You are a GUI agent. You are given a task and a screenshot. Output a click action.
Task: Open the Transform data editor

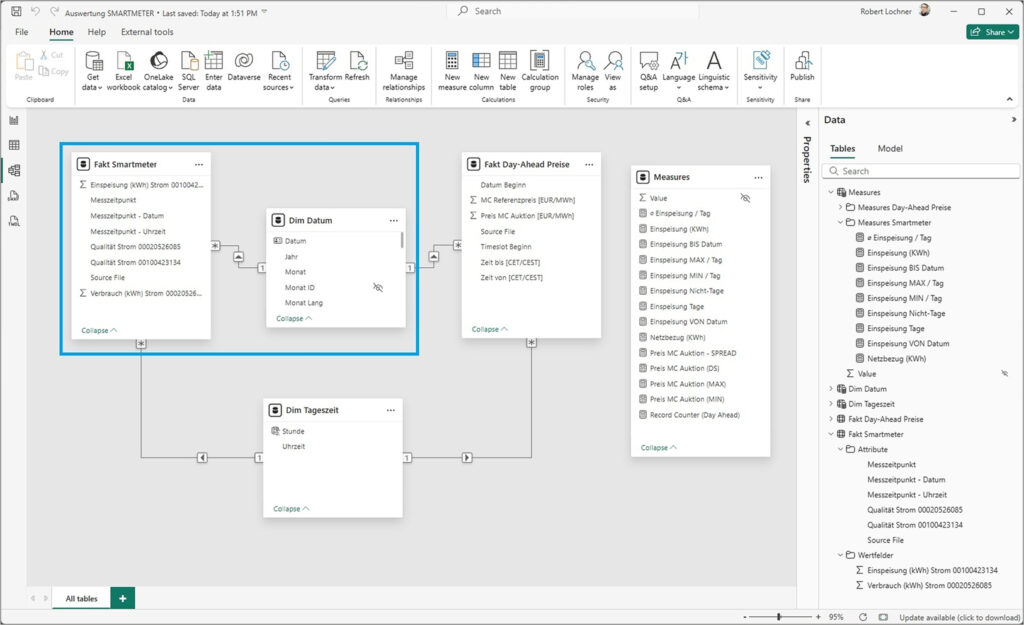(325, 71)
